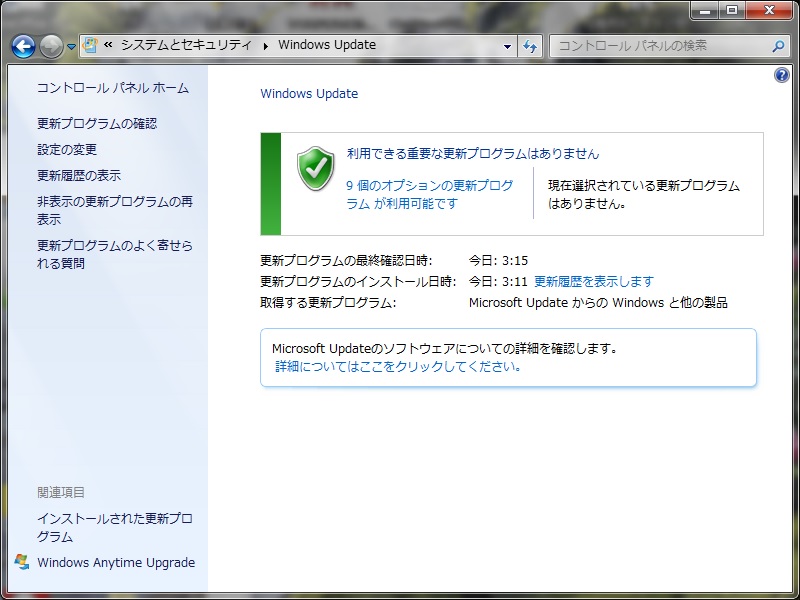
Task: Minimize the Windows Update window
Action: click(706, 11)
